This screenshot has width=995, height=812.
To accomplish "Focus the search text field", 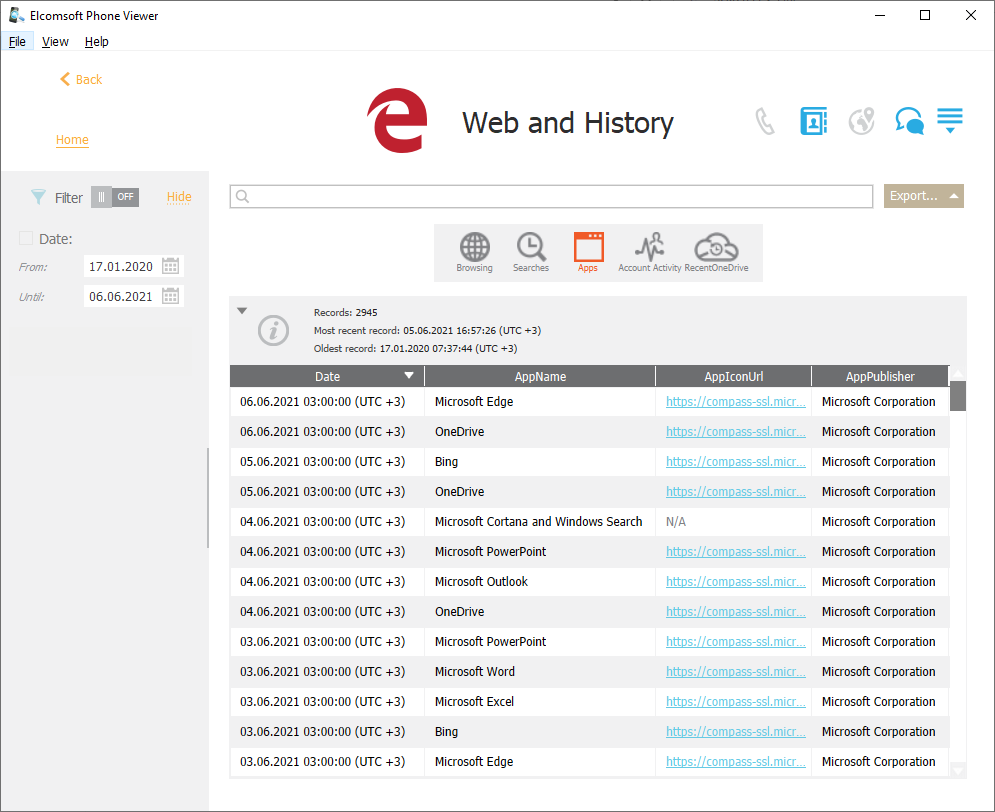I will pyautogui.click(x=551, y=197).
